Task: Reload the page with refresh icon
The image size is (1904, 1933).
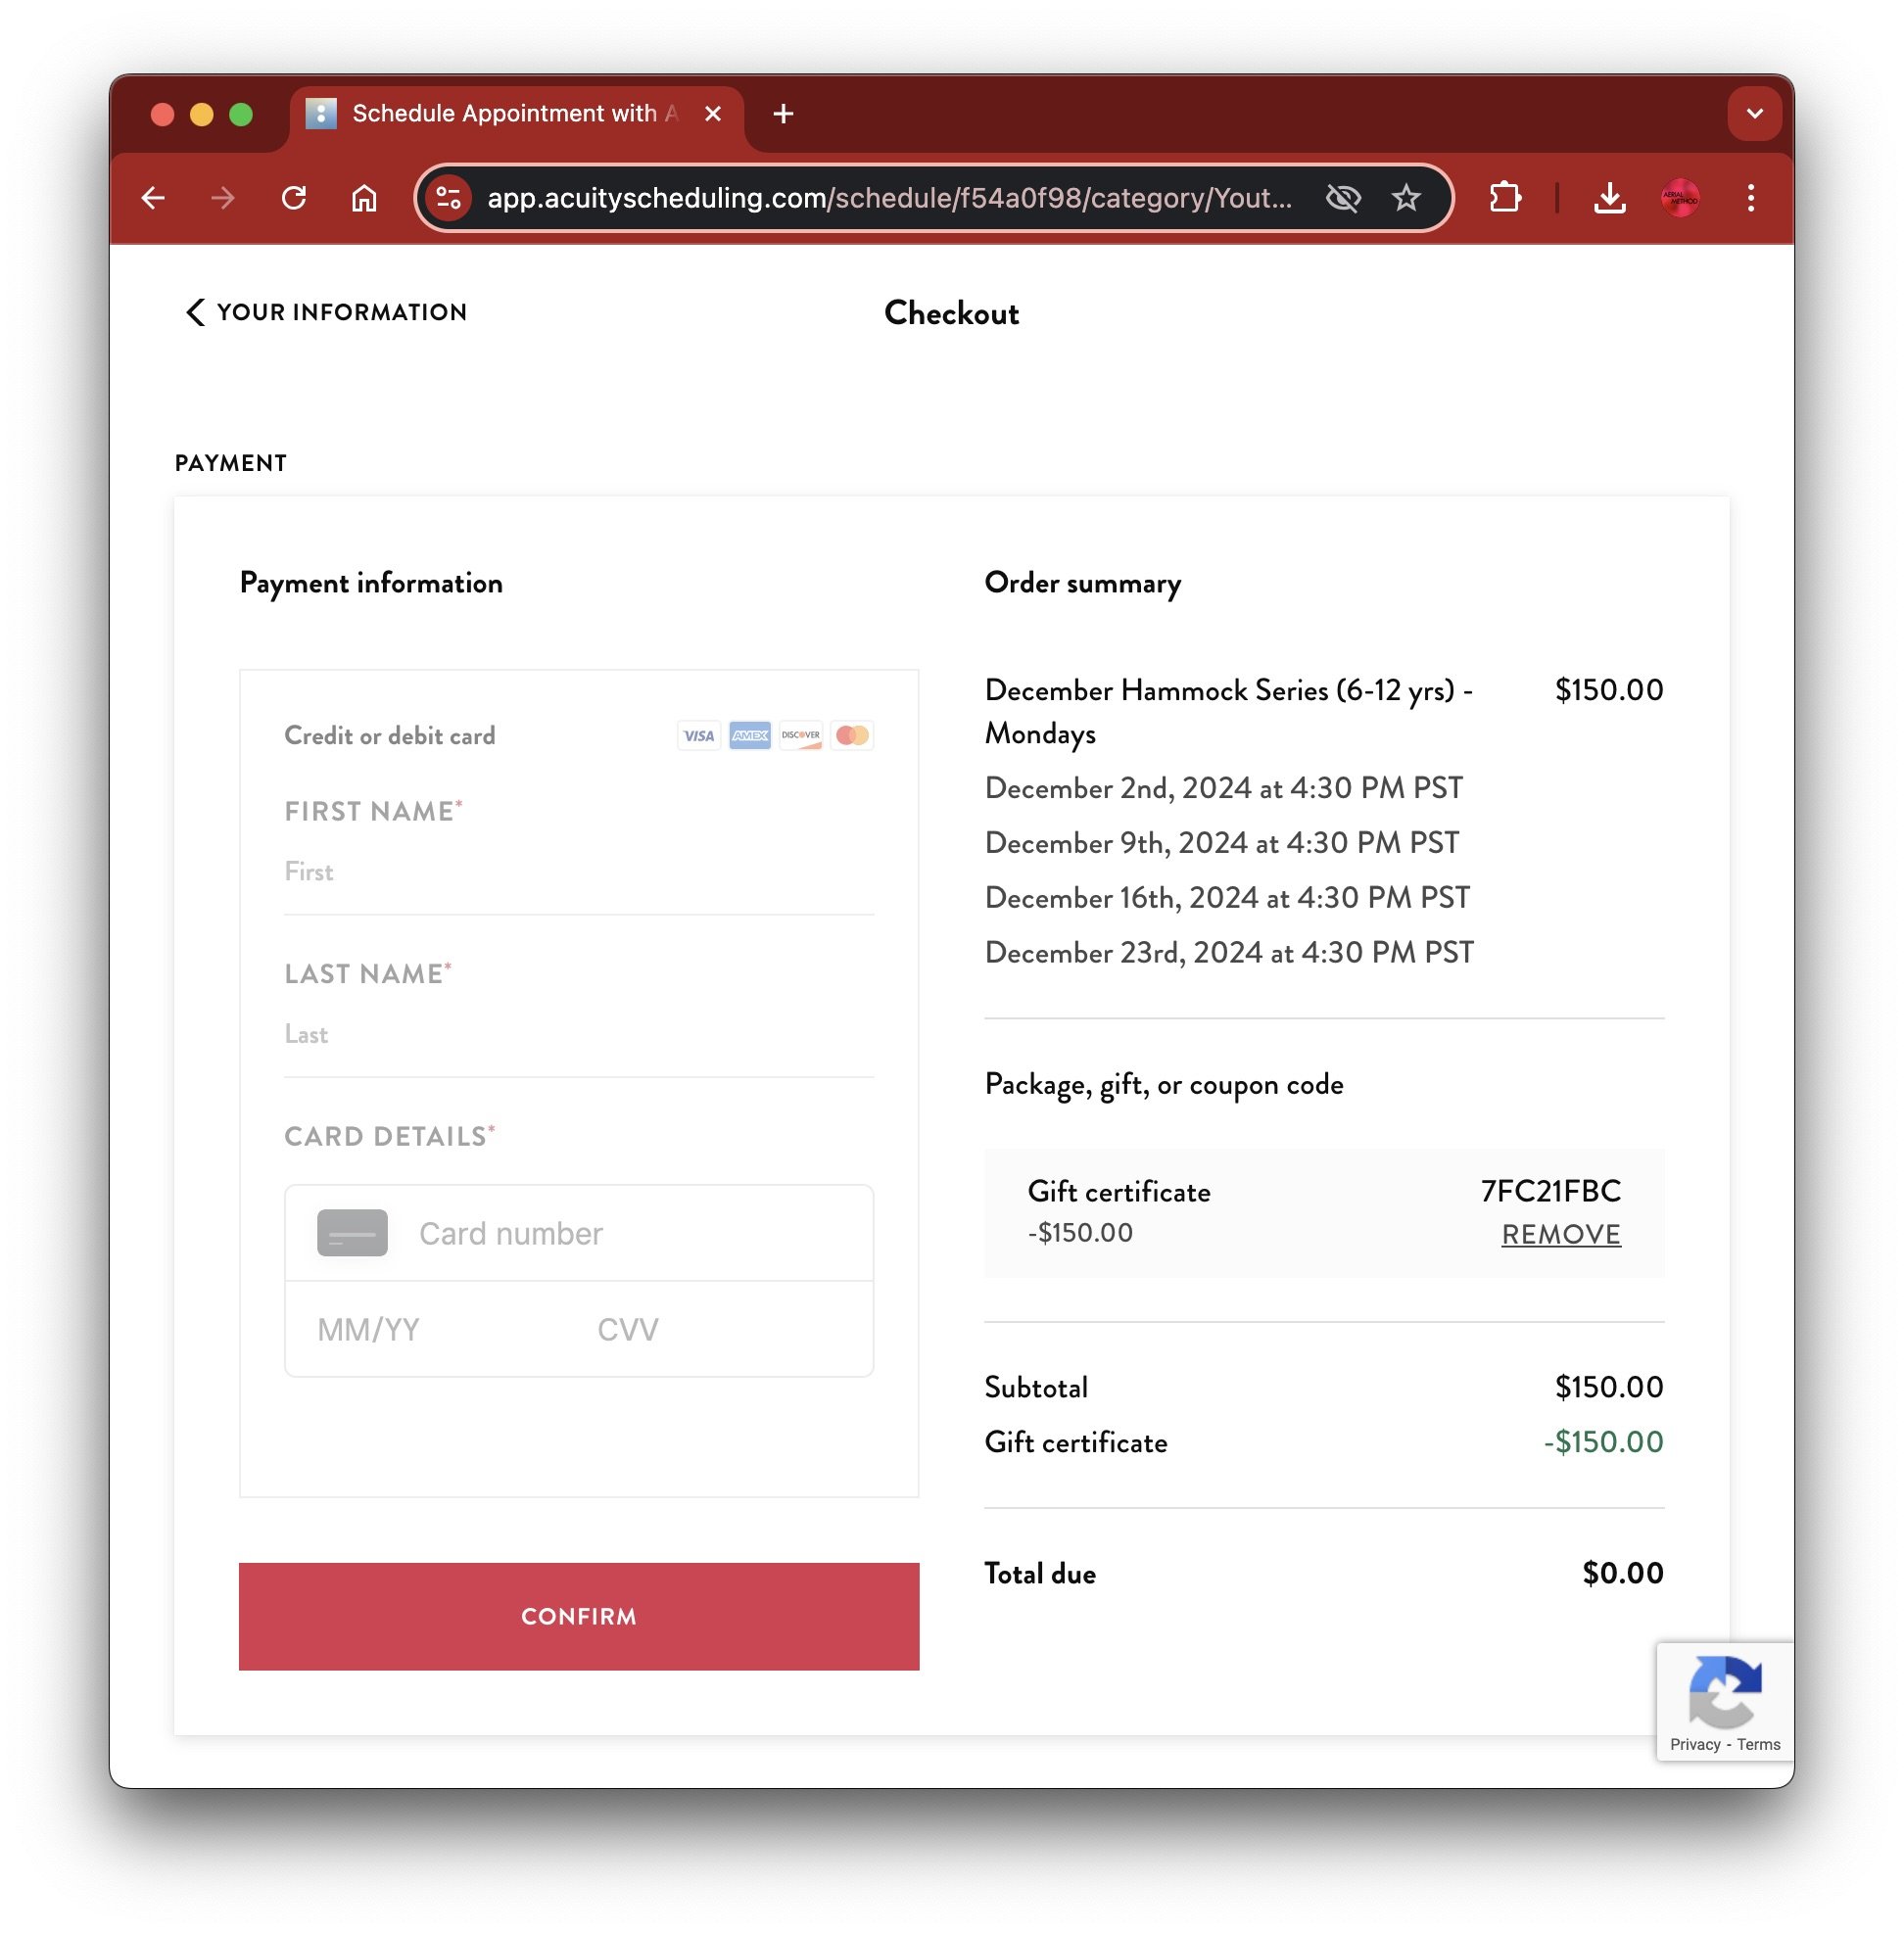Action: tap(294, 198)
